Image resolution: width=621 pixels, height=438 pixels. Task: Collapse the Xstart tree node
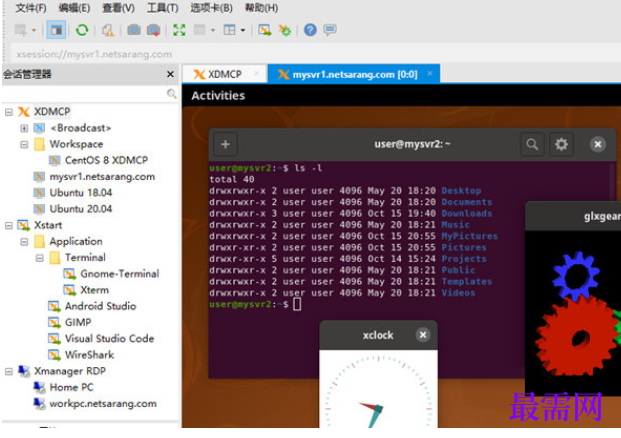coord(9,226)
